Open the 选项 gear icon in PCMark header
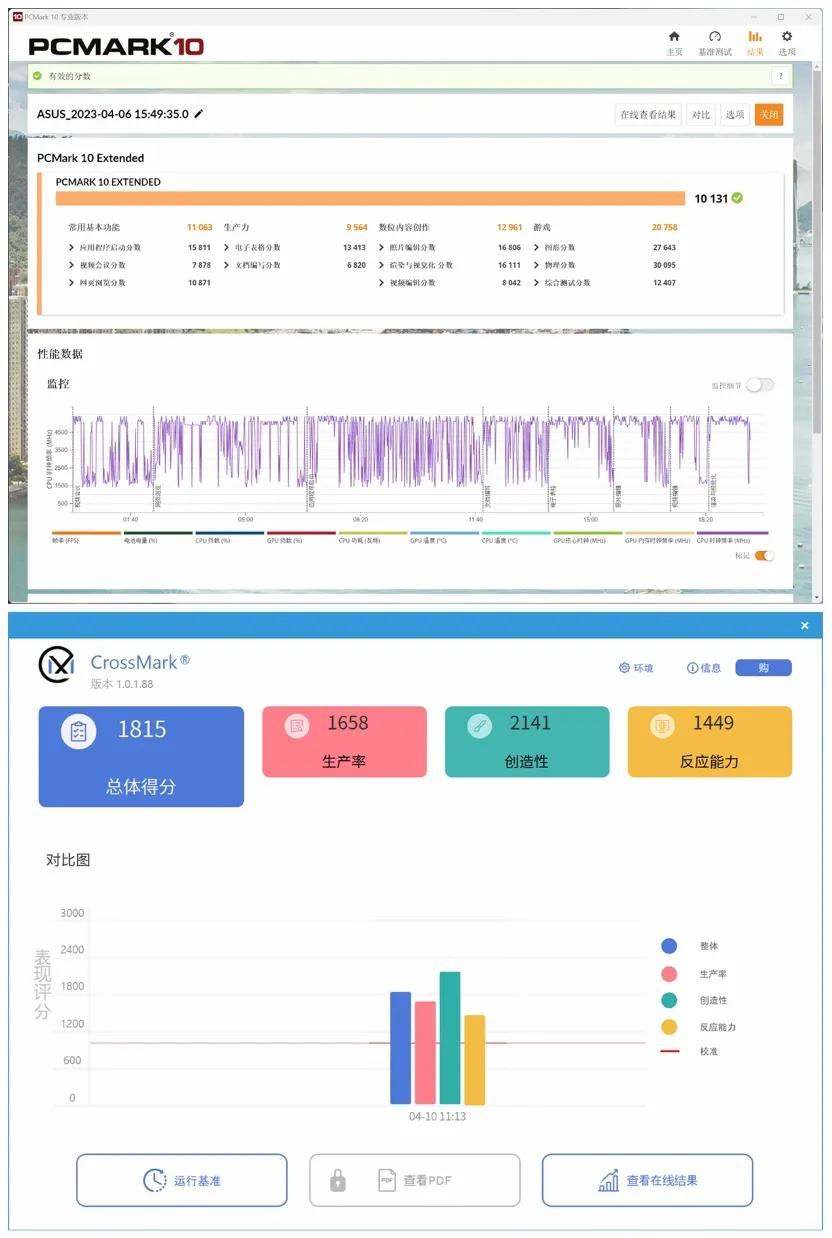This screenshot has width=832, height=1238. 787,37
